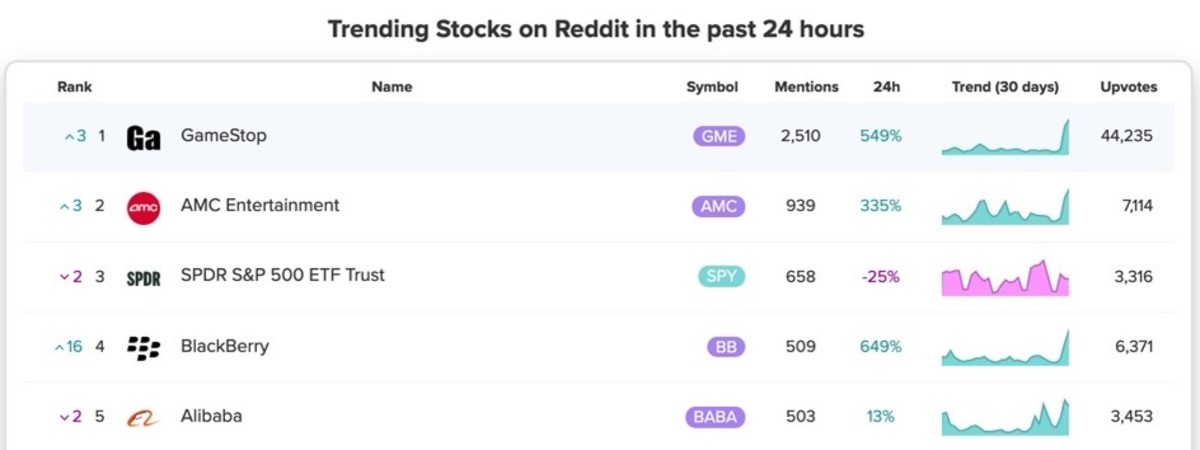
Task: View GameStop 30-day trend sparkline
Action: click(x=1005, y=137)
